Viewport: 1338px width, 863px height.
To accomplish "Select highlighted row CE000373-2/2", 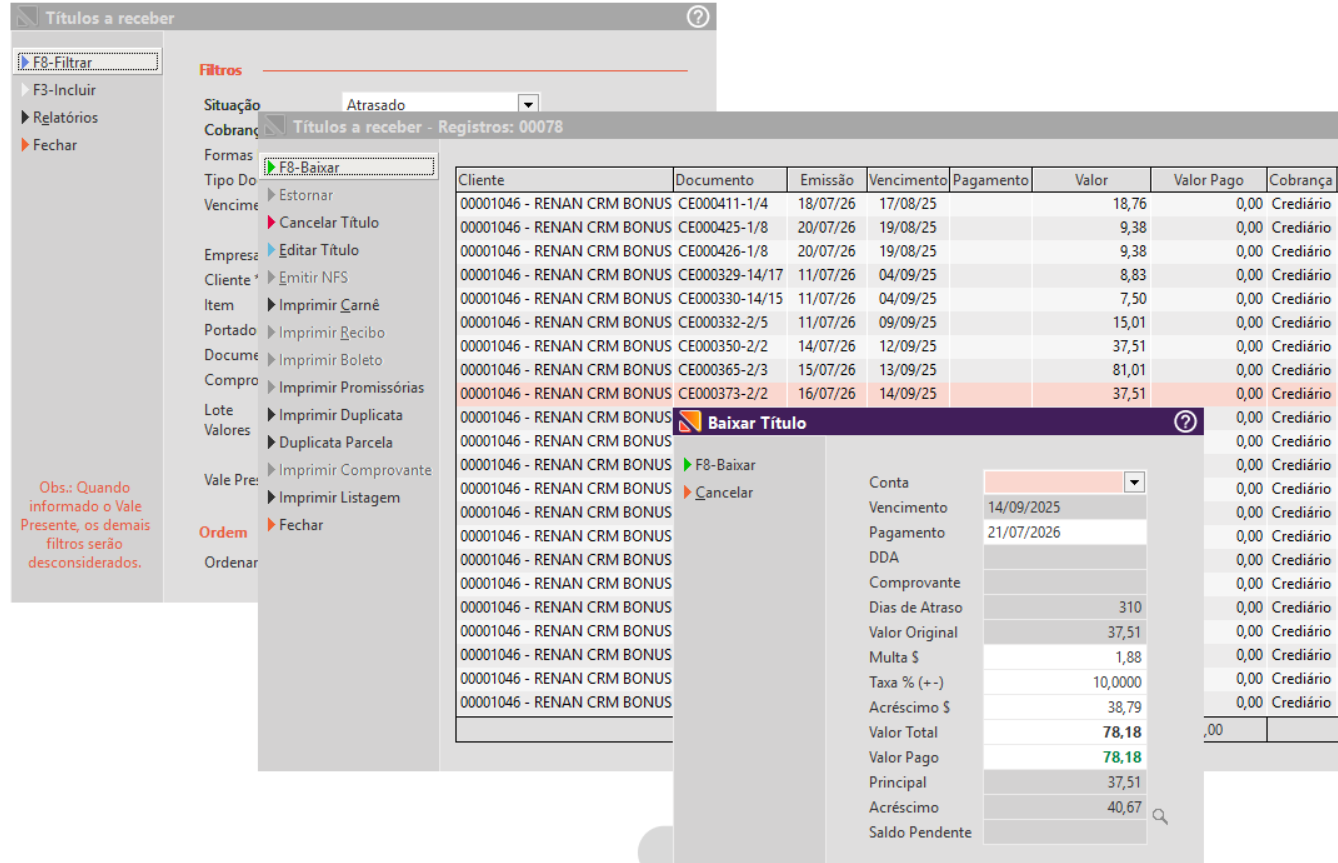I will pos(896,394).
